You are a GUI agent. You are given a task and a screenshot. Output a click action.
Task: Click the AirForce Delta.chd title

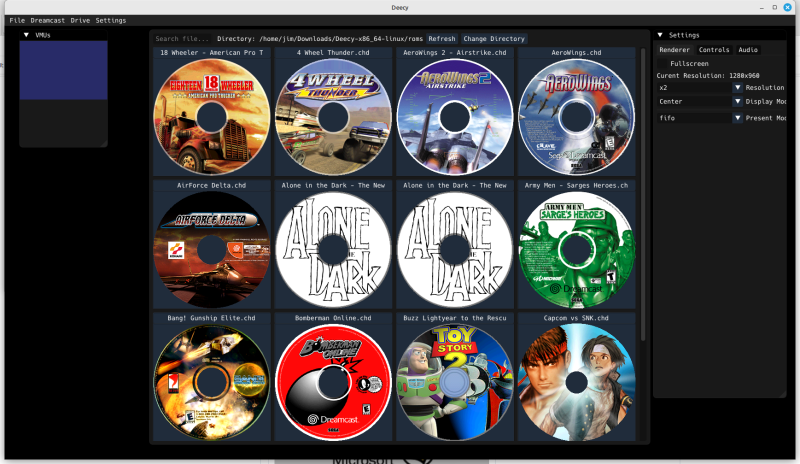click(x=212, y=185)
